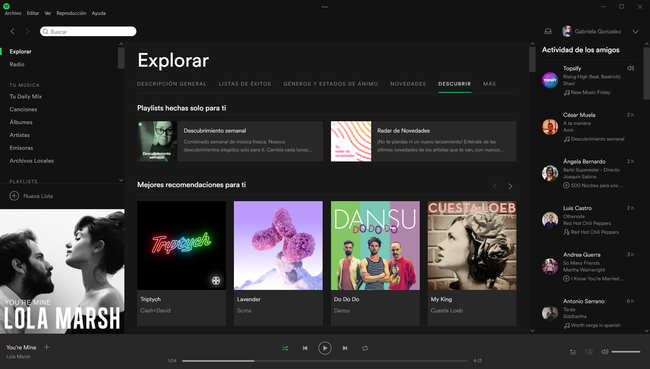Image resolution: width=650 pixels, height=369 pixels.
Task: Open the Editar menu
Action: coord(33,13)
